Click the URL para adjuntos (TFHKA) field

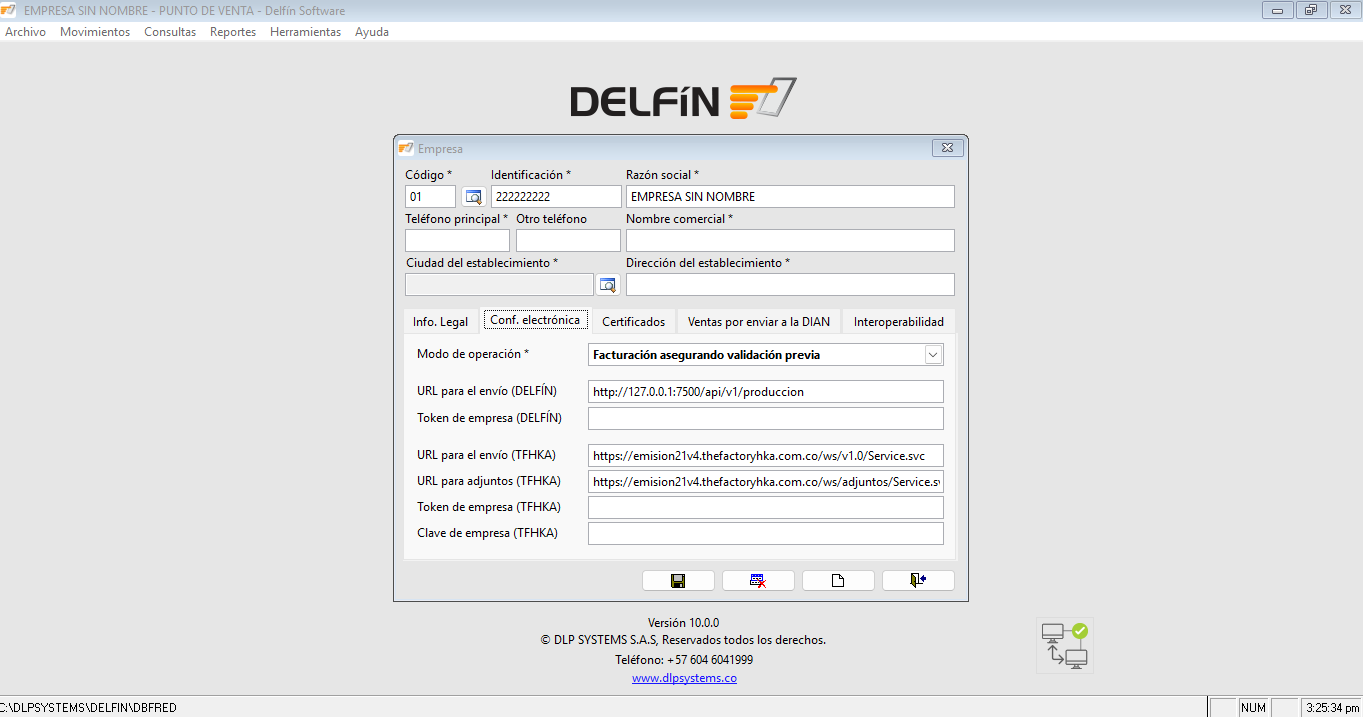coord(766,482)
